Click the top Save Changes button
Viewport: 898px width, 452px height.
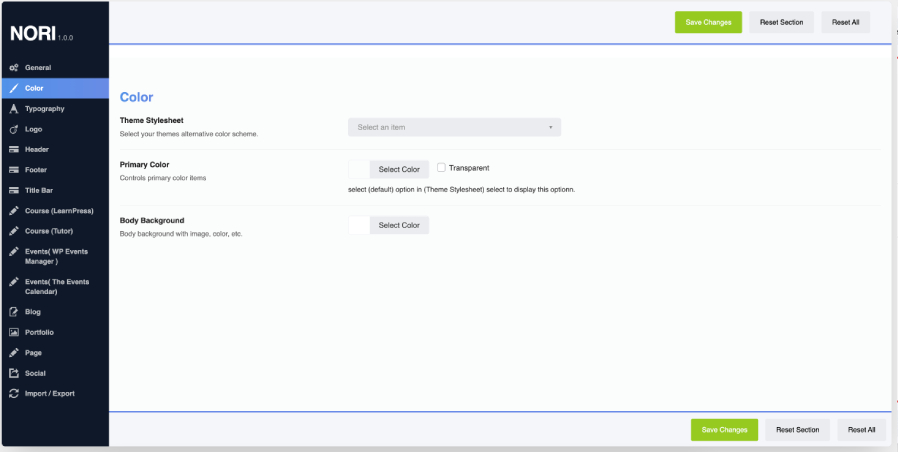coord(708,22)
